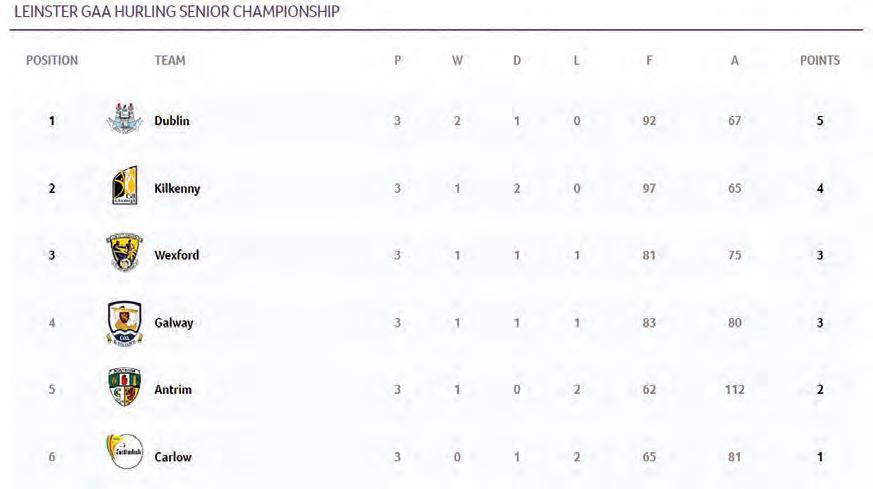
Task: Click the Carlow county crest icon
Action: point(125,453)
